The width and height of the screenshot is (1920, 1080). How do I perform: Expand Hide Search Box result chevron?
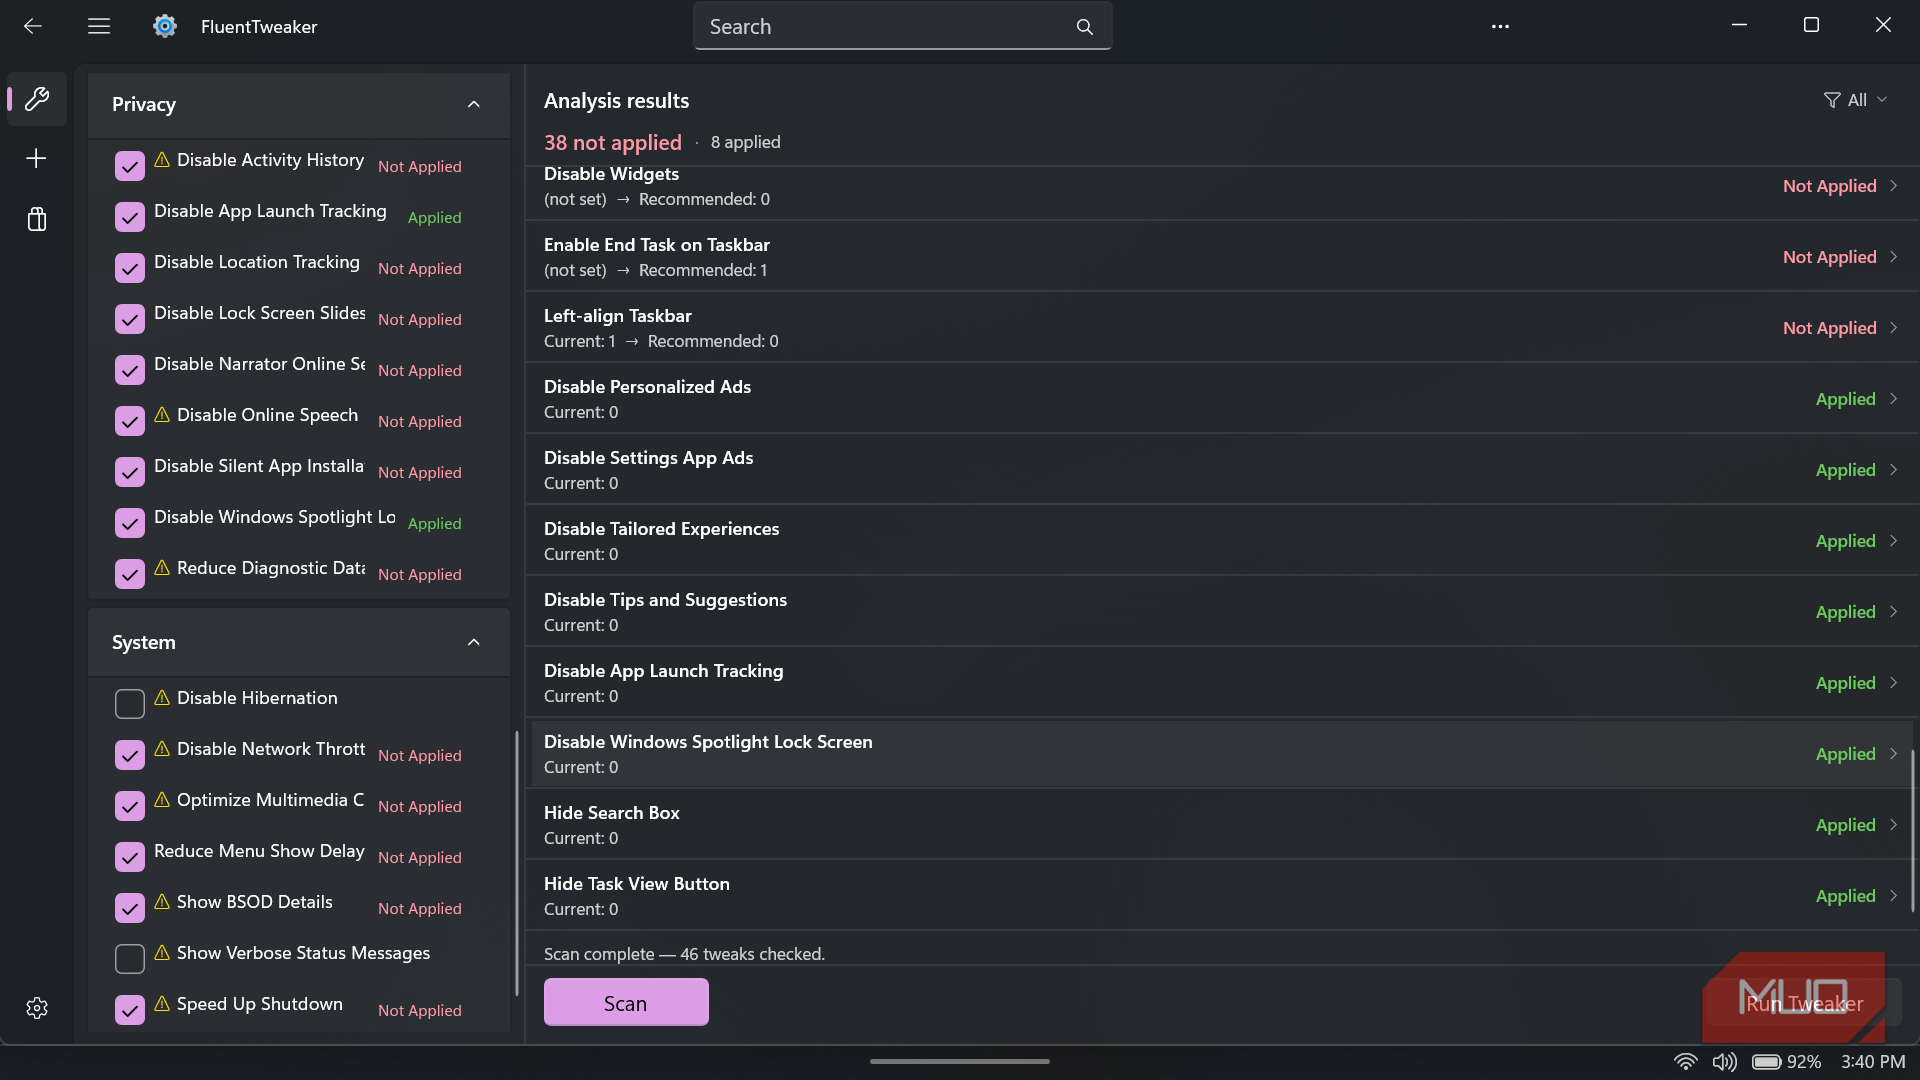(x=1893, y=825)
